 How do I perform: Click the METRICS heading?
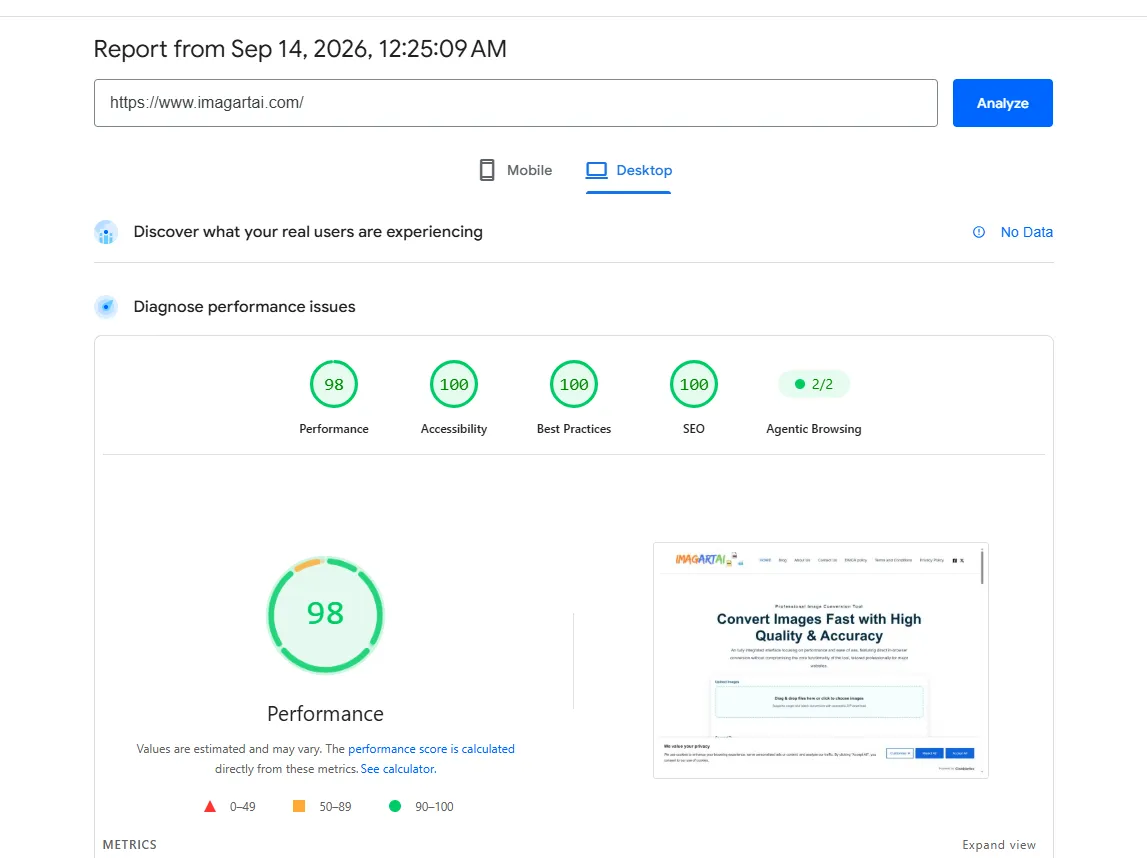click(x=129, y=845)
